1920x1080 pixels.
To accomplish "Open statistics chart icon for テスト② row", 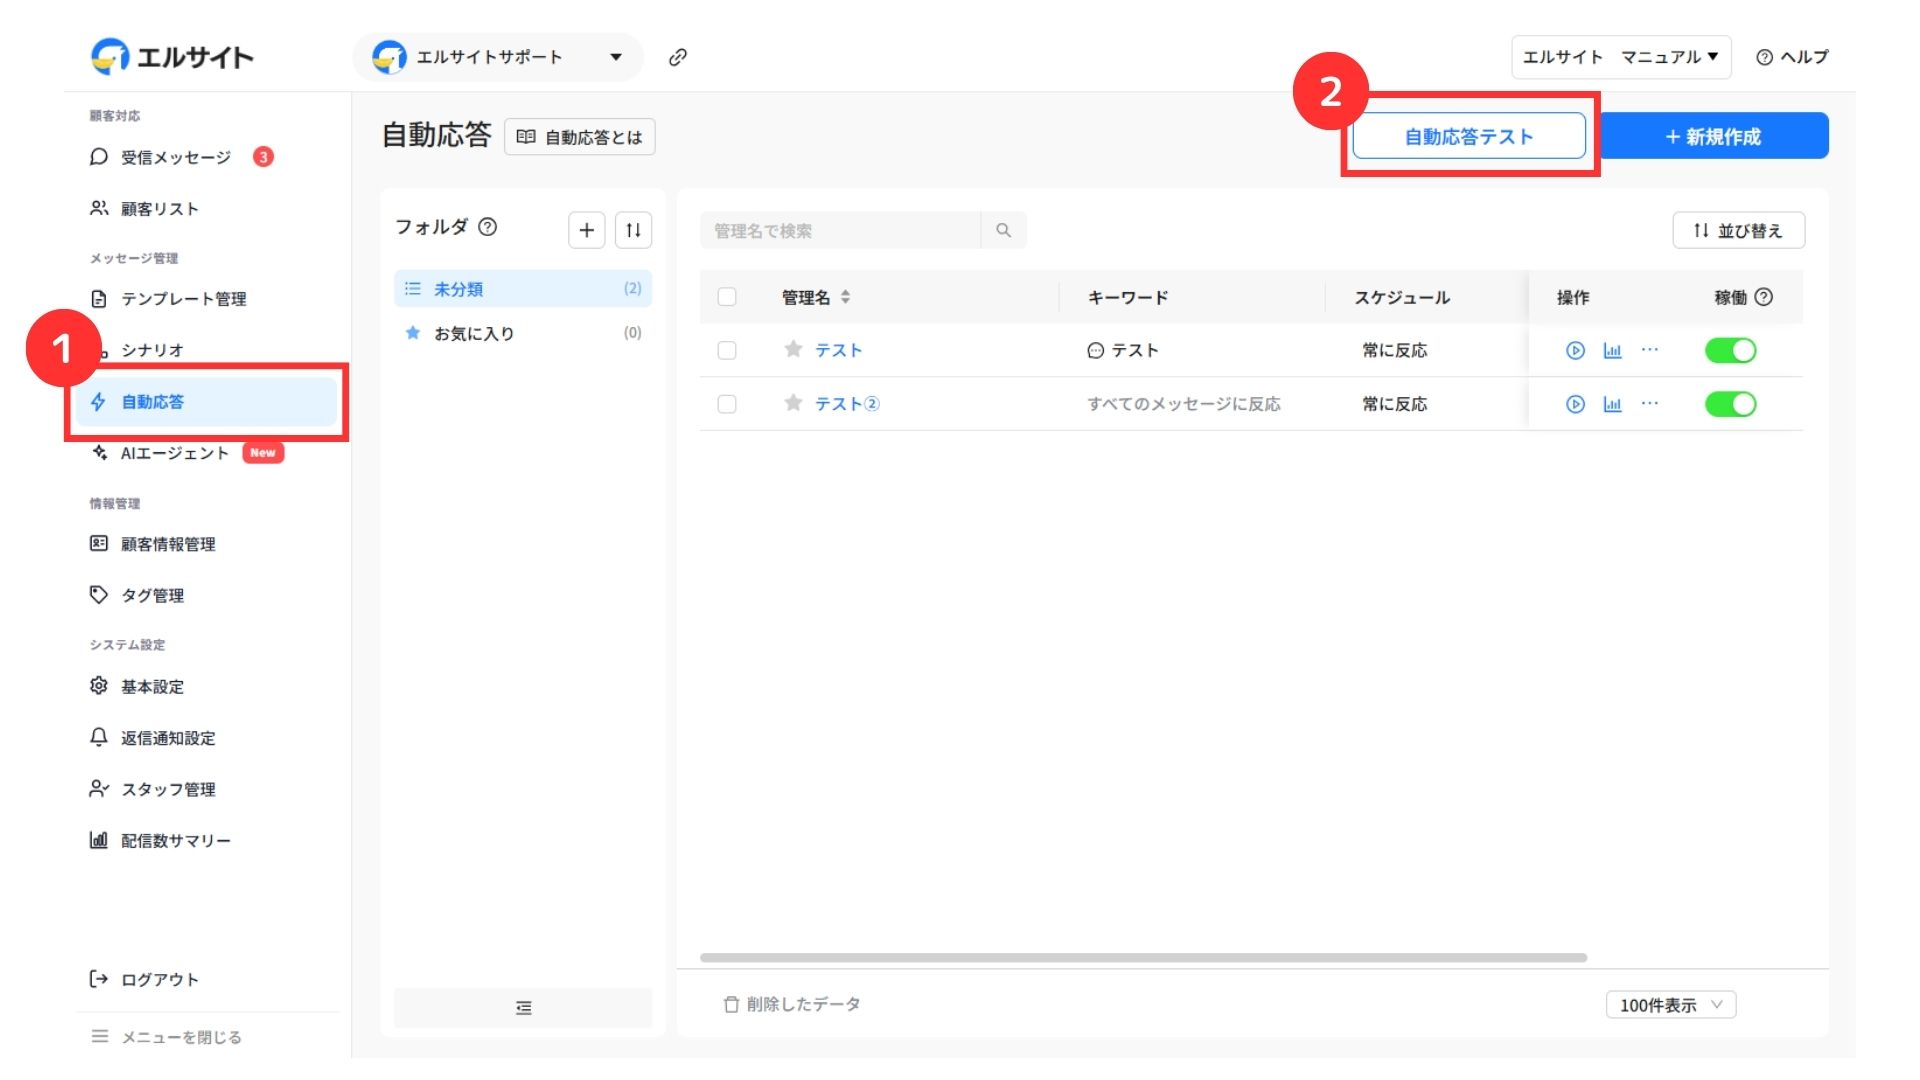I will point(1612,404).
